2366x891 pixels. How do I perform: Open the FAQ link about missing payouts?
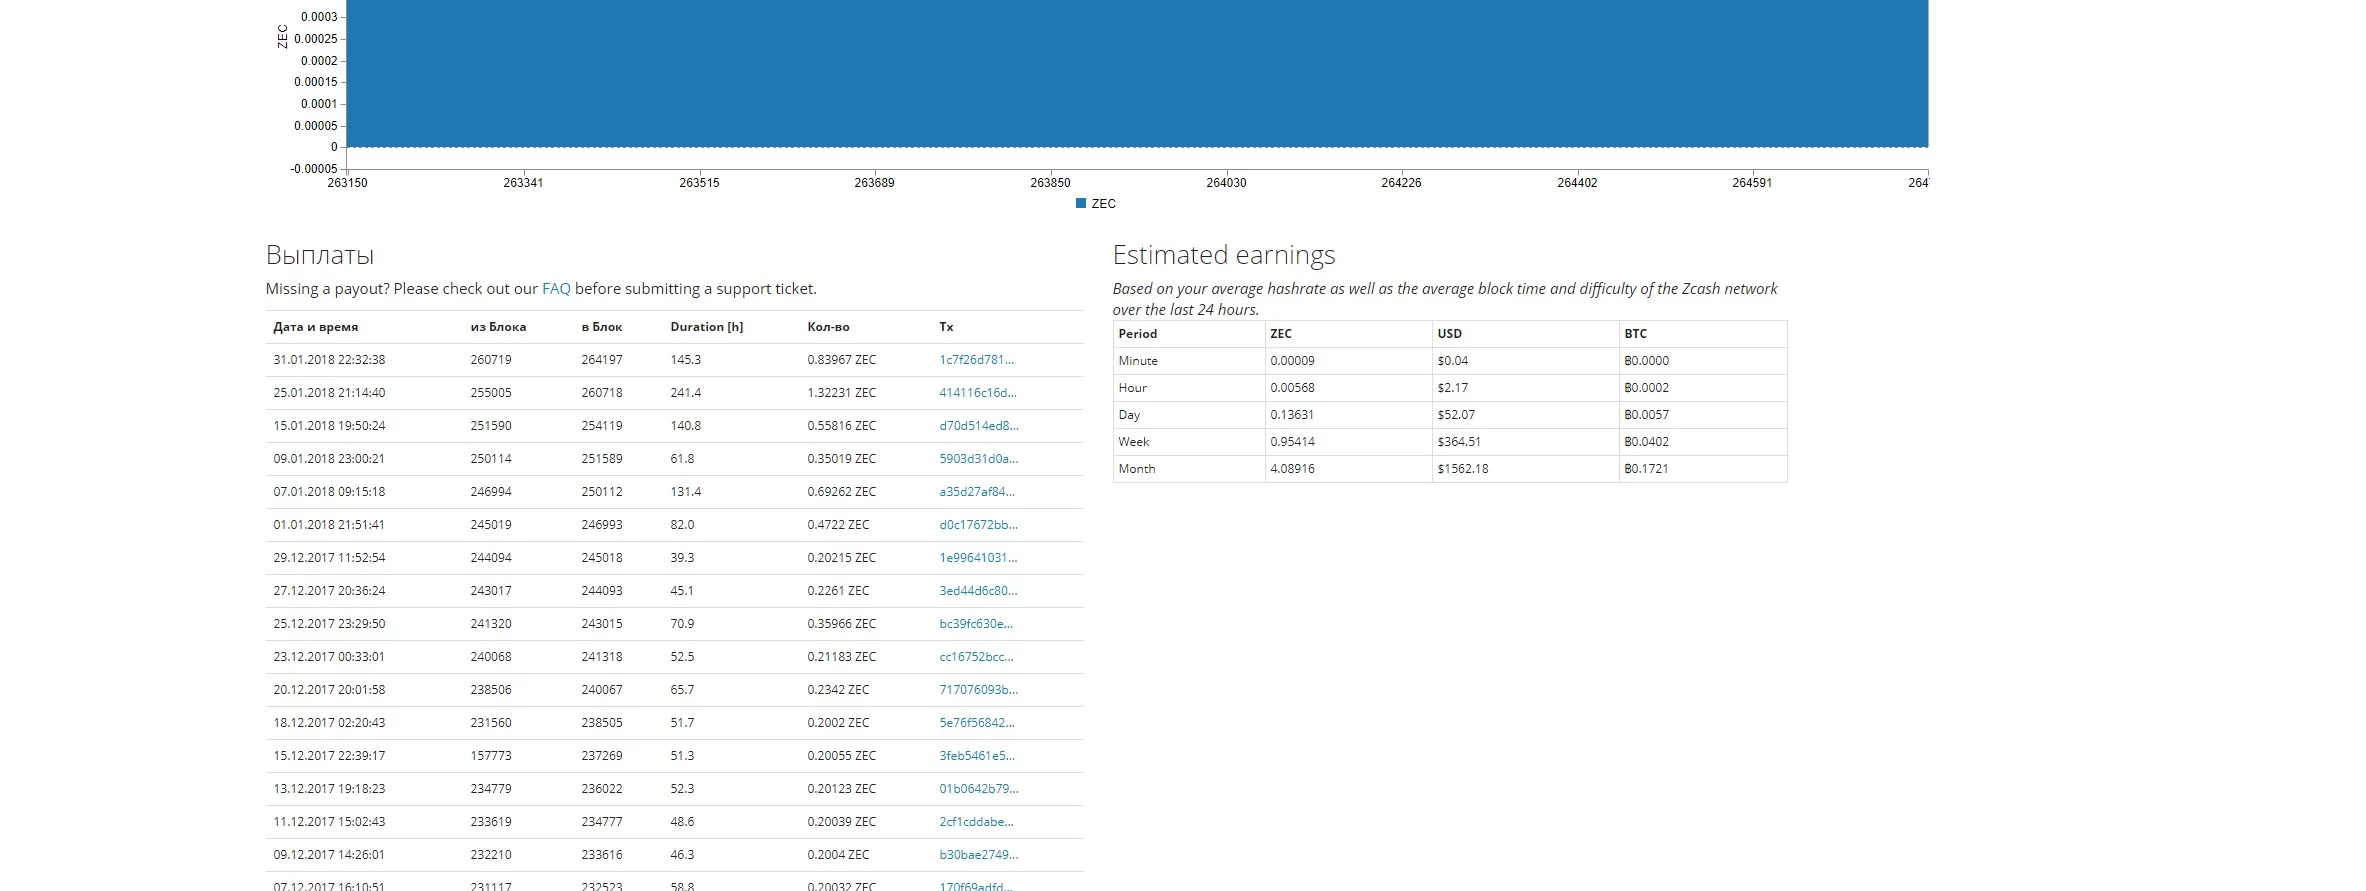(x=555, y=289)
